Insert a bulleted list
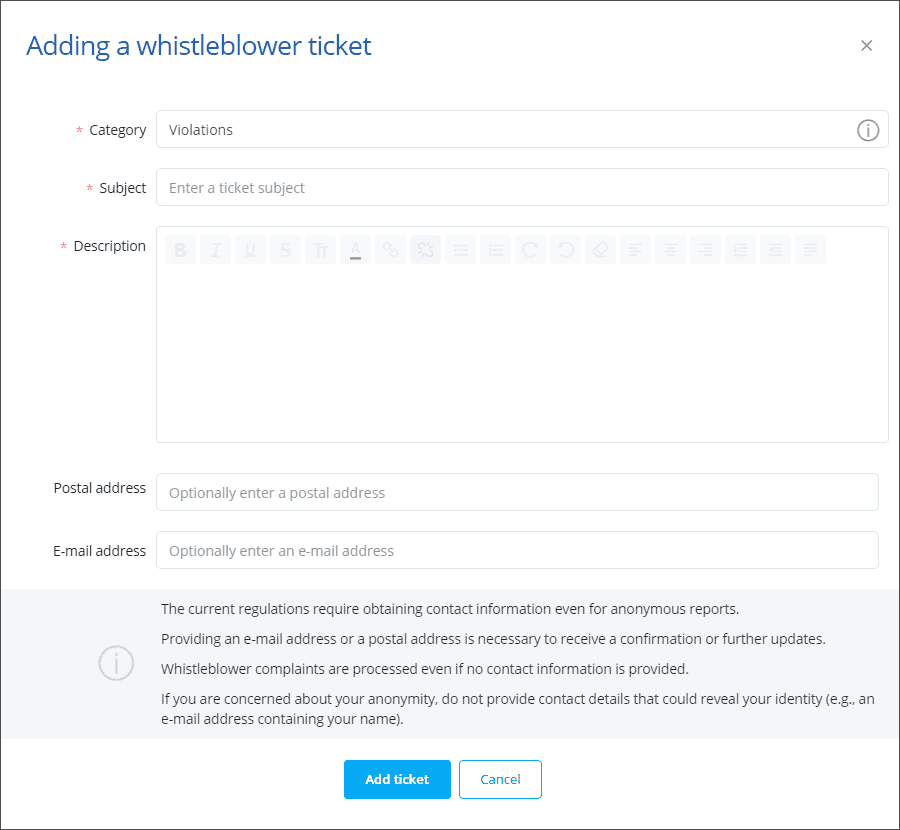 tap(460, 250)
